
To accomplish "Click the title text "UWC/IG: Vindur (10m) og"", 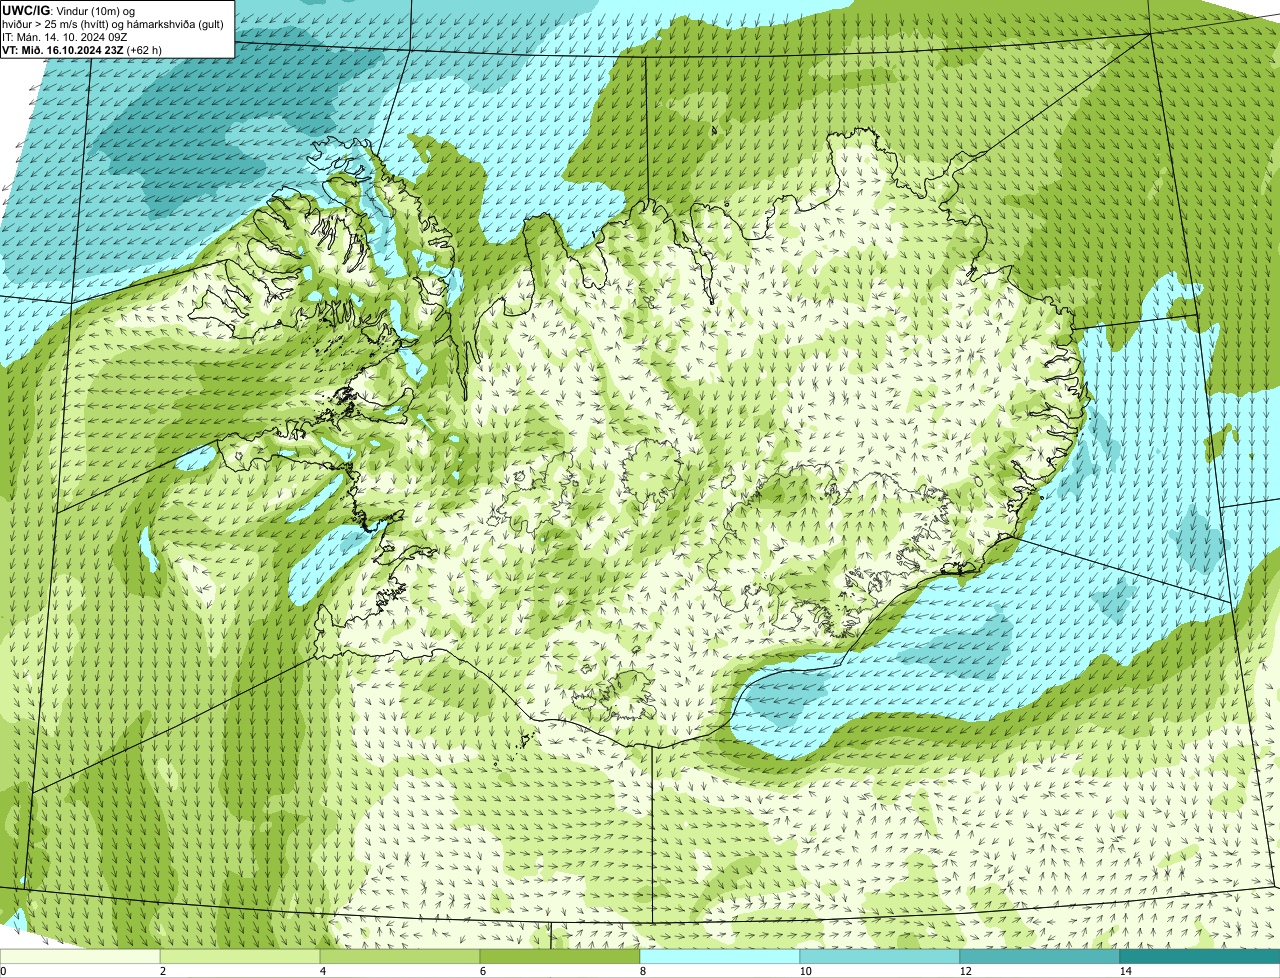I will click(x=68, y=10).
